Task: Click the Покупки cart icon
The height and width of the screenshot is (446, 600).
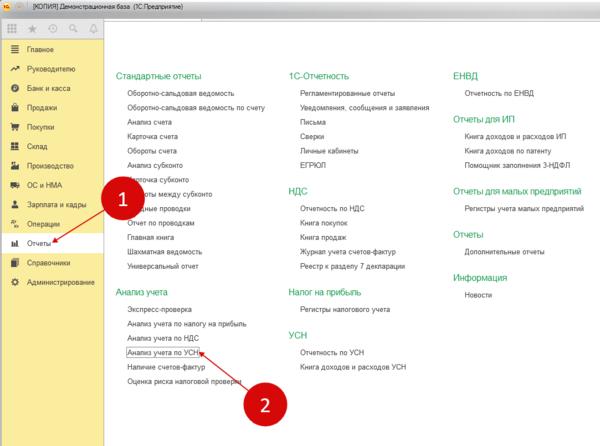Action: coord(15,127)
